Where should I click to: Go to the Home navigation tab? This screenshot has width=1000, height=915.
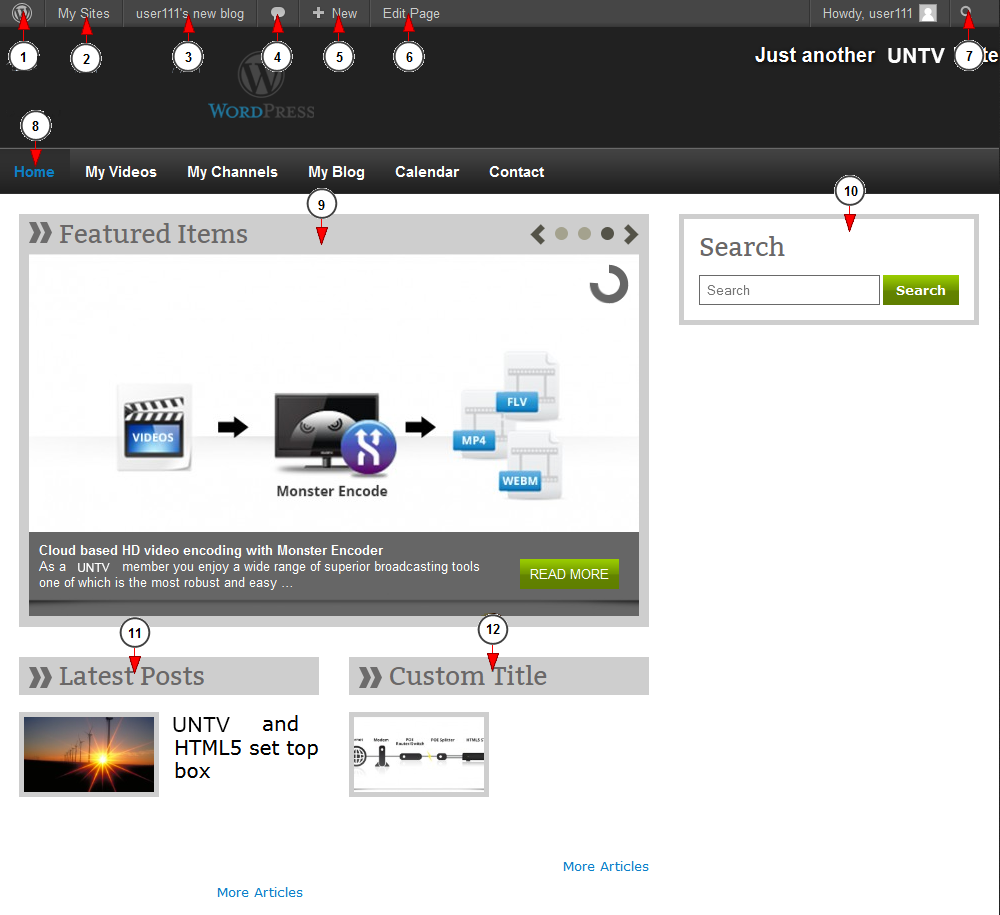34,172
